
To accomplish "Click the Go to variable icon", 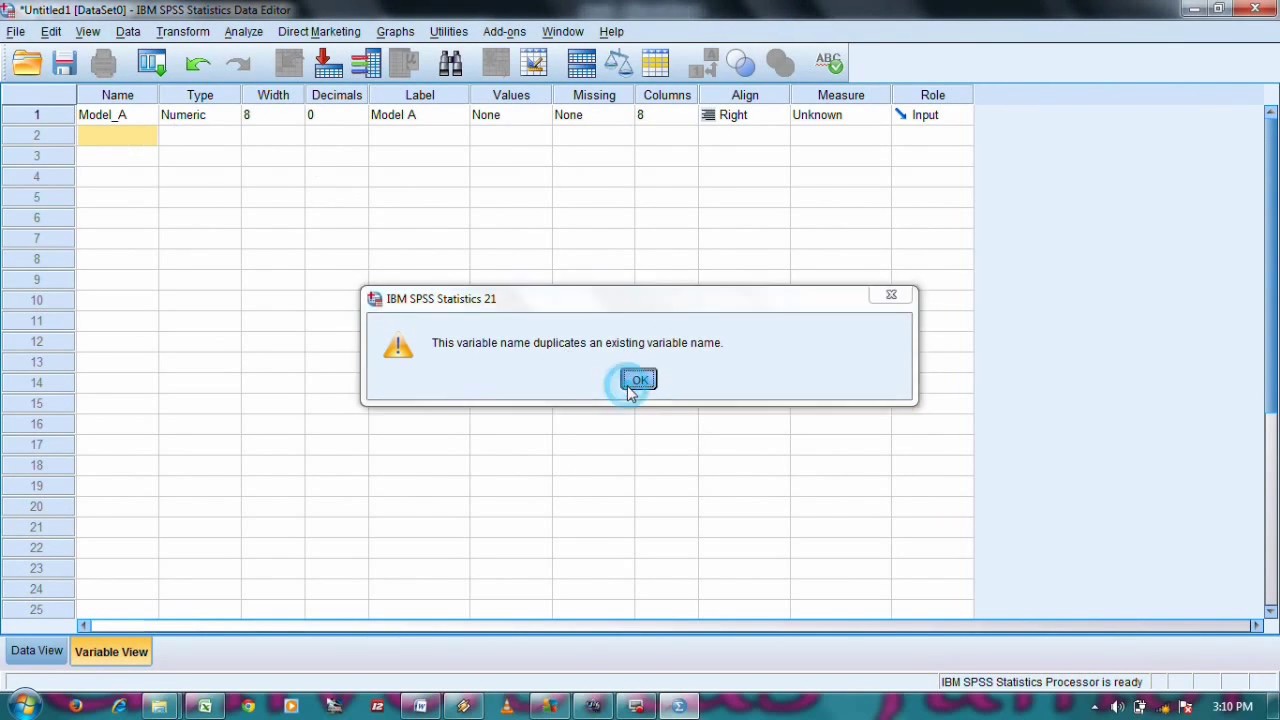I will (x=328, y=64).
